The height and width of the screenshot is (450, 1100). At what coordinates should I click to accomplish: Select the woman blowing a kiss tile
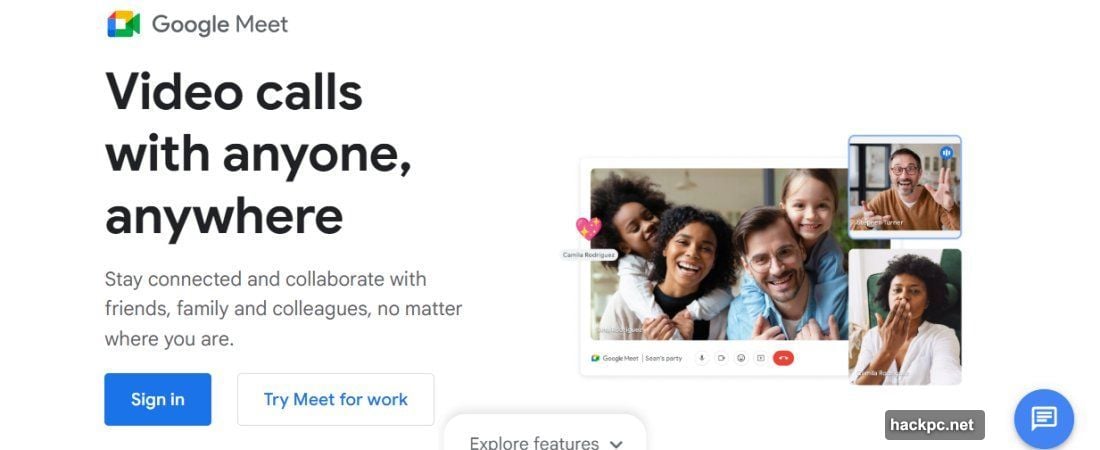905,317
